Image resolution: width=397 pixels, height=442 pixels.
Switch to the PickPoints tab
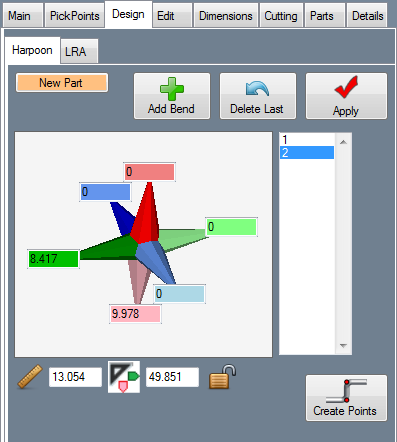click(x=75, y=16)
